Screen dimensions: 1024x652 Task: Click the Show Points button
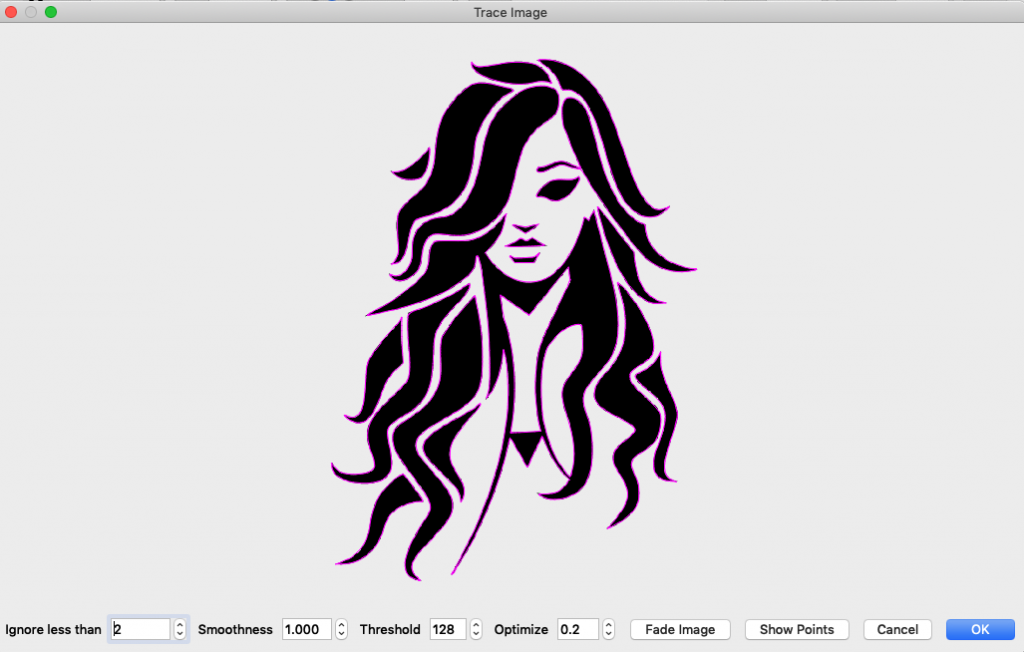tap(797, 629)
